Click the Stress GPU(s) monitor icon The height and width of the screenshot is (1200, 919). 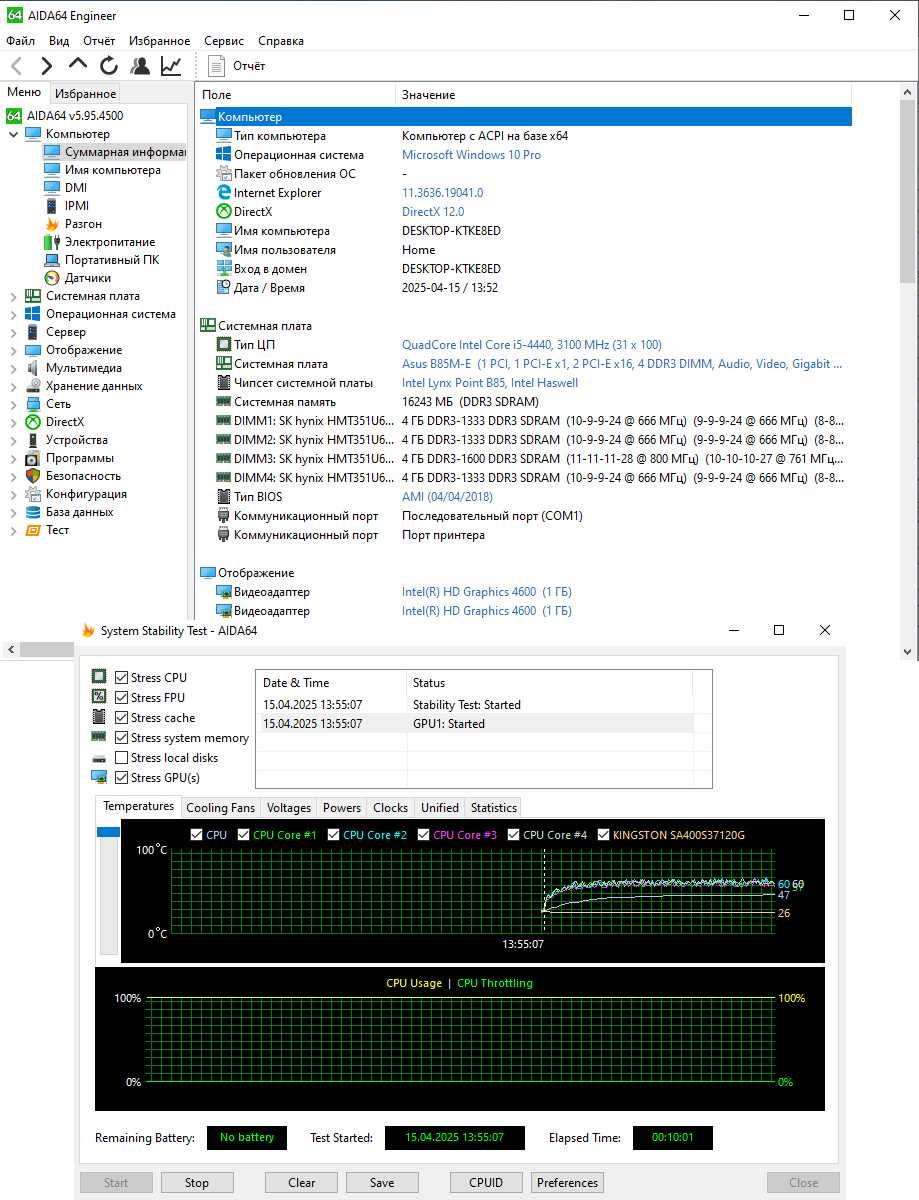tap(99, 778)
